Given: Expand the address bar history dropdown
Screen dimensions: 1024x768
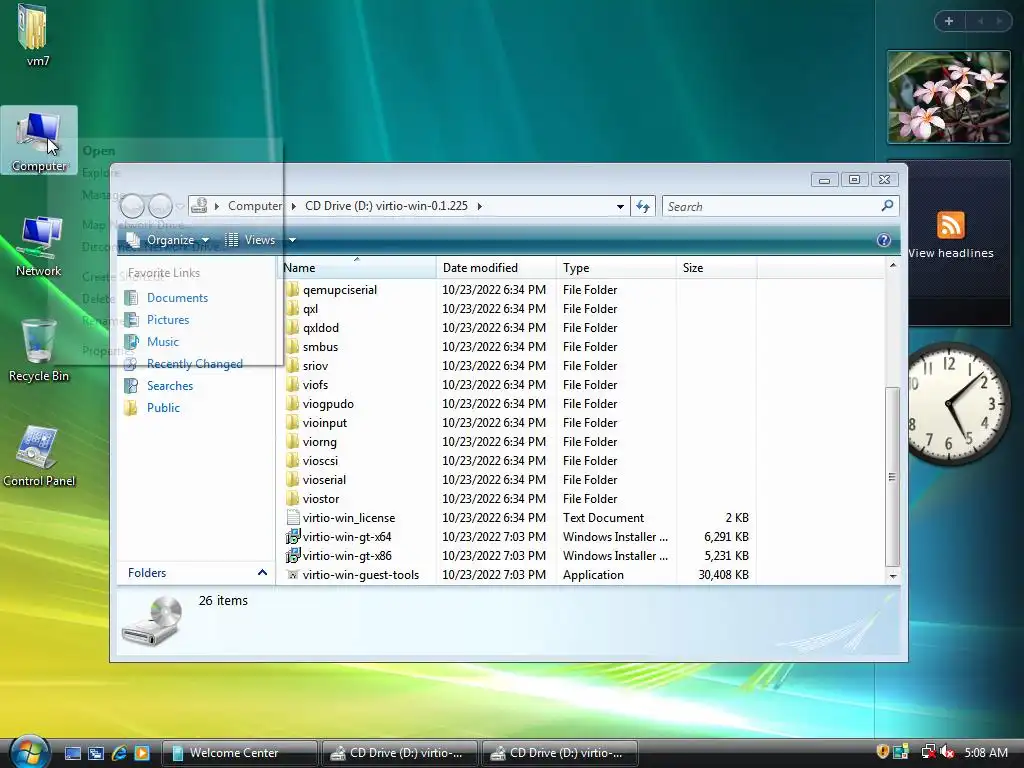Looking at the screenshot, I should (x=620, y=206).
